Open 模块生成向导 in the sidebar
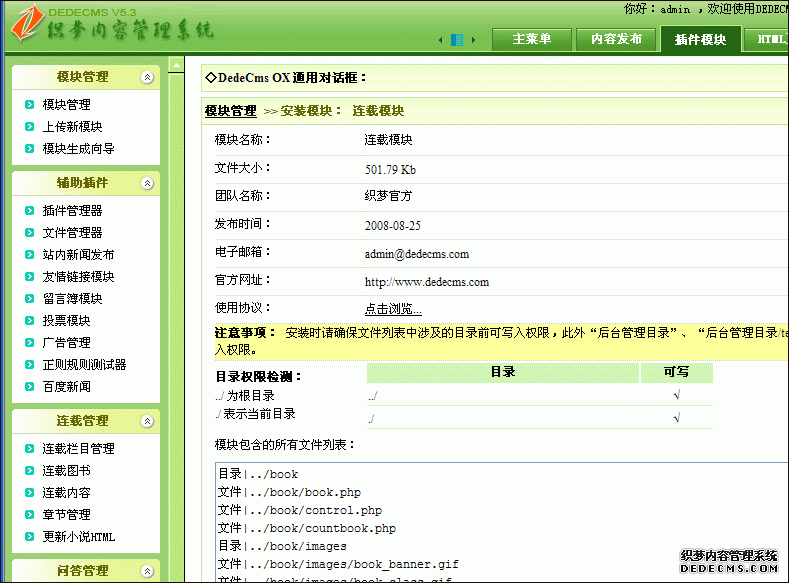Image resolution: width=789 pixels, height=583 pixels. pos(78,149)
